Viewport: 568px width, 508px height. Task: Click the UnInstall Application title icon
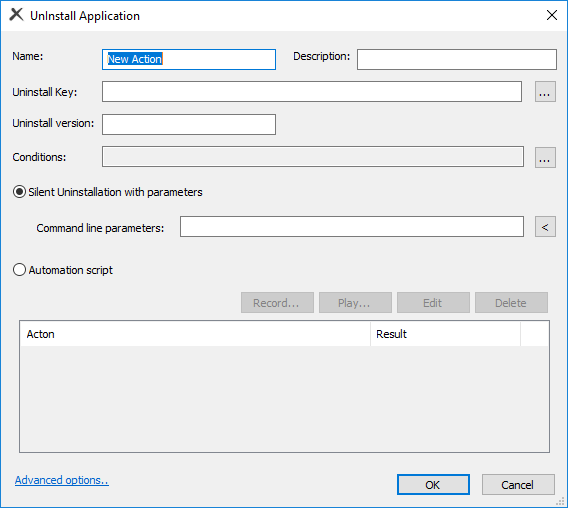[16, 15]
